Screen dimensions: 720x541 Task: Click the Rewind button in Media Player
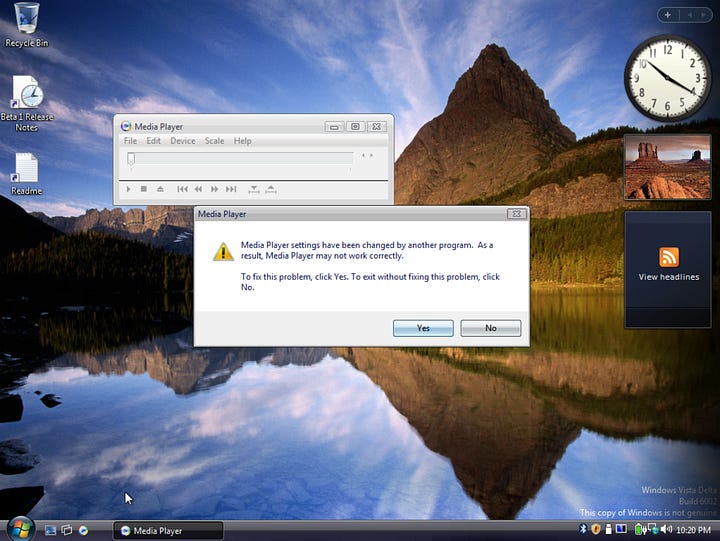pos(198,189)
